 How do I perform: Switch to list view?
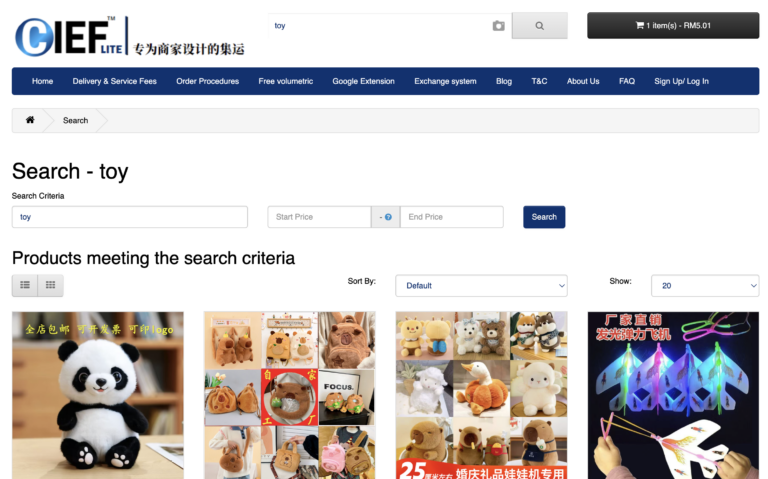click(x=25, y=285)
